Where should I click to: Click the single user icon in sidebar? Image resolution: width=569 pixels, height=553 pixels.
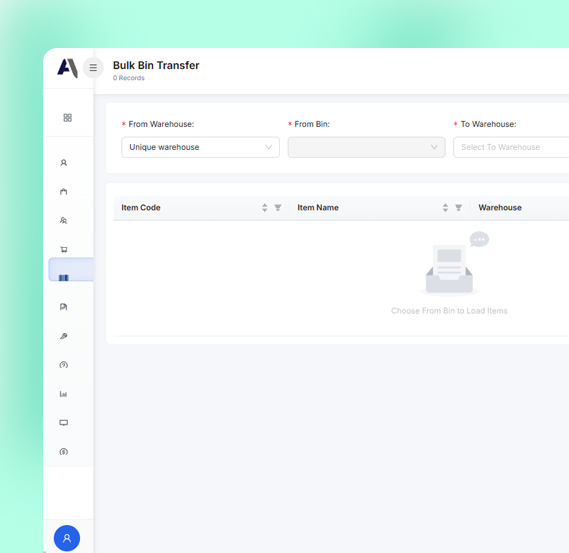[64, 163]
